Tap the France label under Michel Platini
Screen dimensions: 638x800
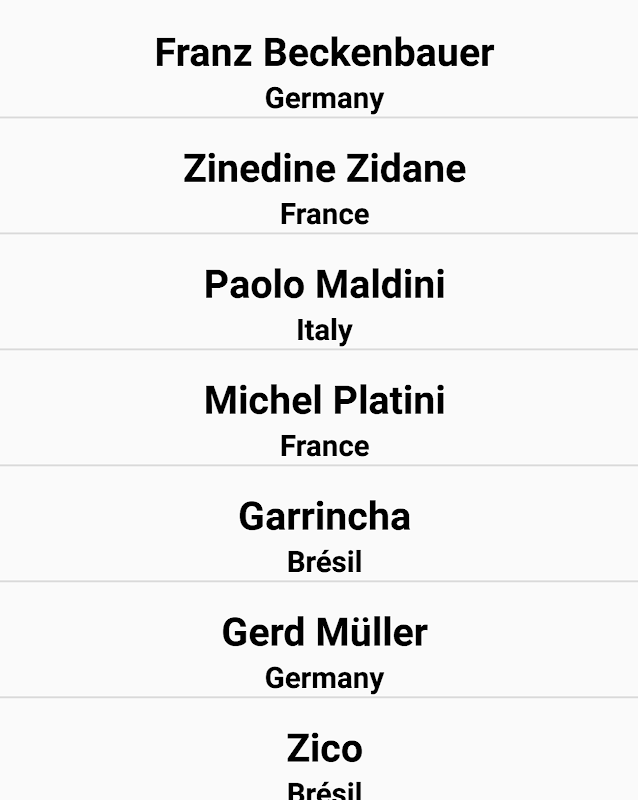tap(324, 447)
